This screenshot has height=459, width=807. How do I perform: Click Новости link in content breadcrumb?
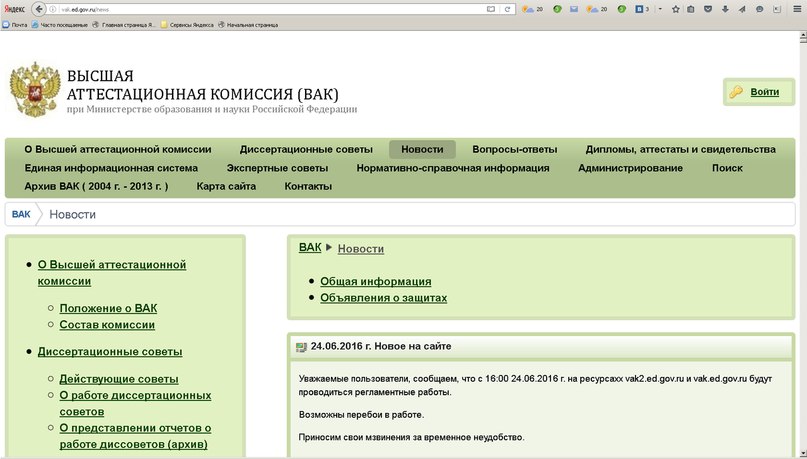pos(361,249)
